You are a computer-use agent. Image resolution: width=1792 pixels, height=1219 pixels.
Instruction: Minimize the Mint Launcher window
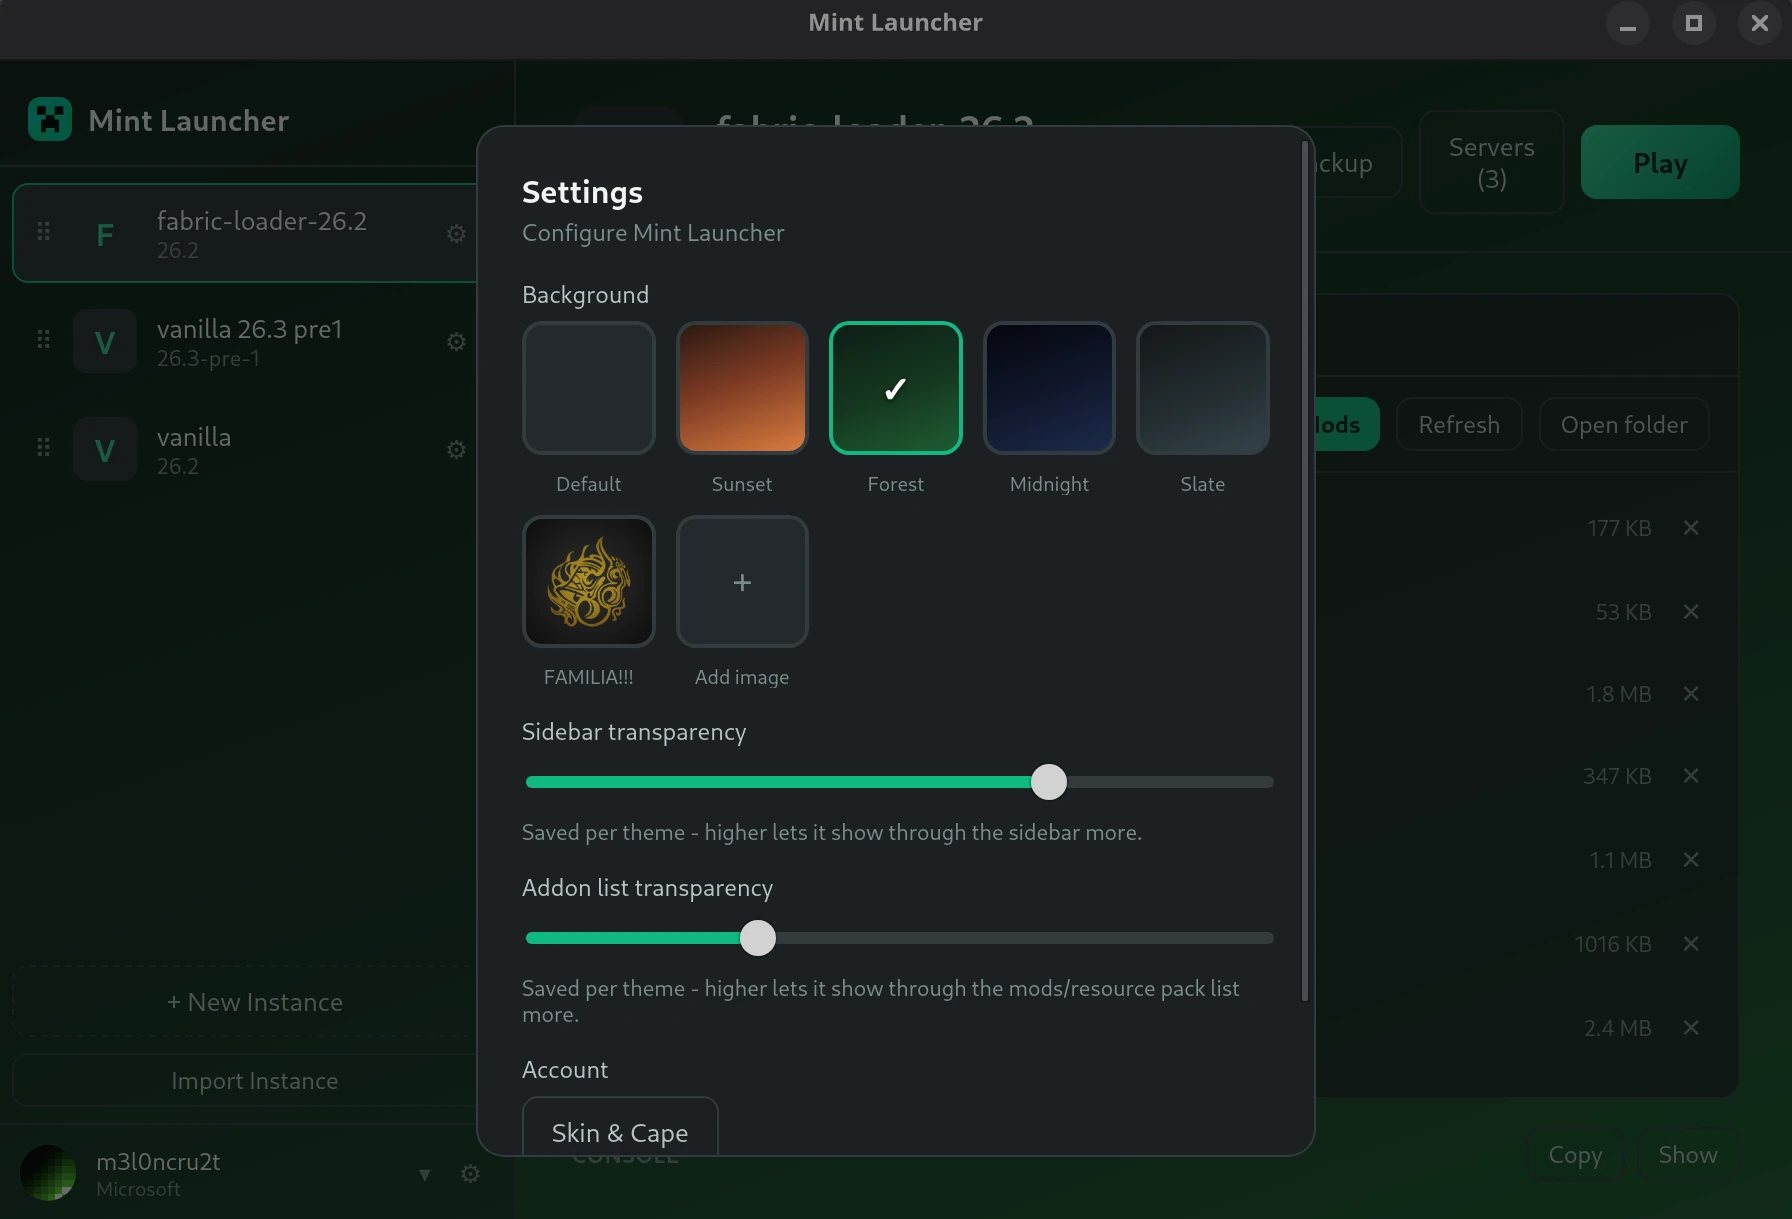coord(1628,23)
